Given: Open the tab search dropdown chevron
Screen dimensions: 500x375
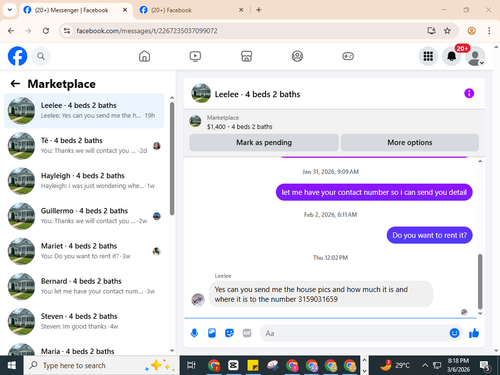Looking at the screenshot, I should click(x=10, y=10).
